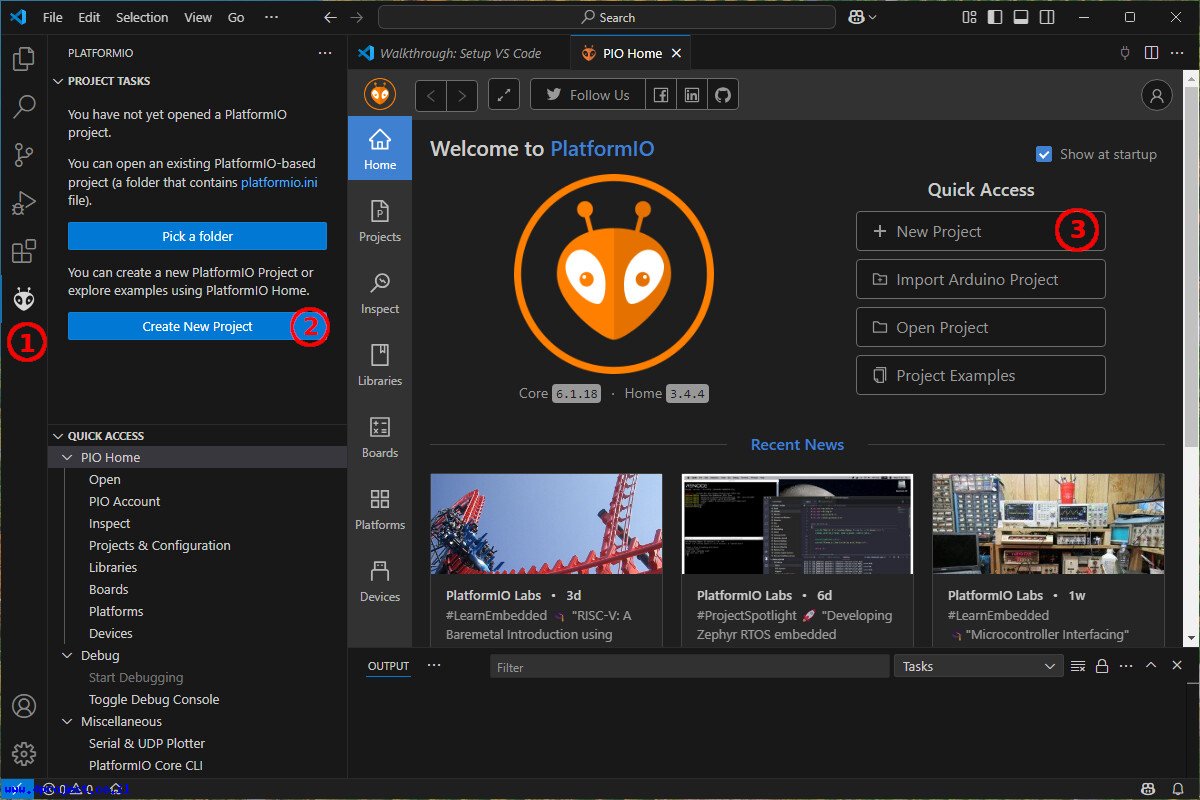Collapse the Project Tasks section

(x=58, y=81)
